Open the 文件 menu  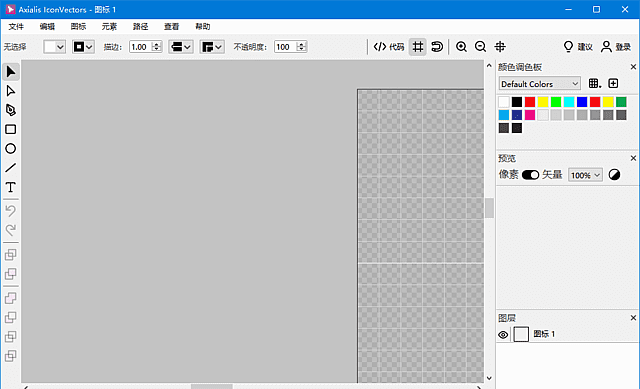click(x=16, y=27)
